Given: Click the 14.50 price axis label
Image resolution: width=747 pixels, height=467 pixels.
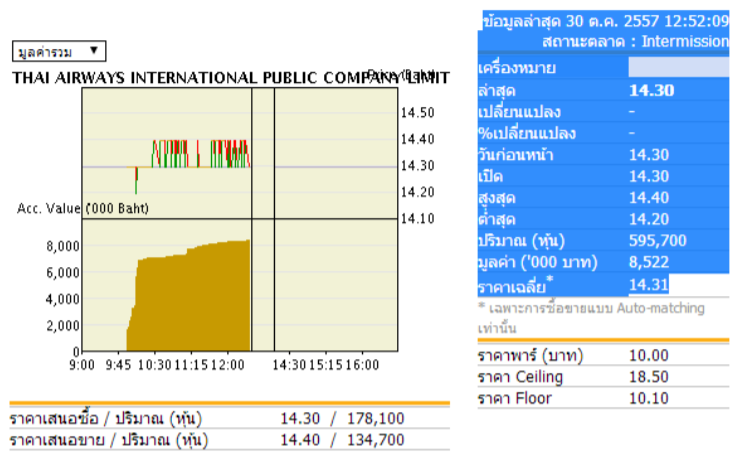Looking at the screenshot, I should (x=417, y=113).
